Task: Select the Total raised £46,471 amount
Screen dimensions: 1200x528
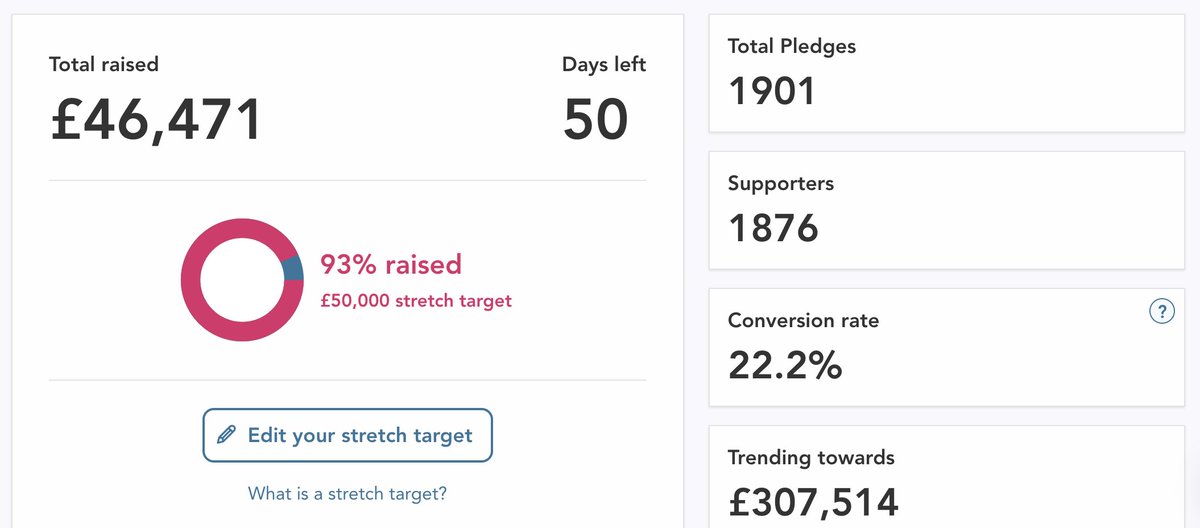Action: click(156, 119)
